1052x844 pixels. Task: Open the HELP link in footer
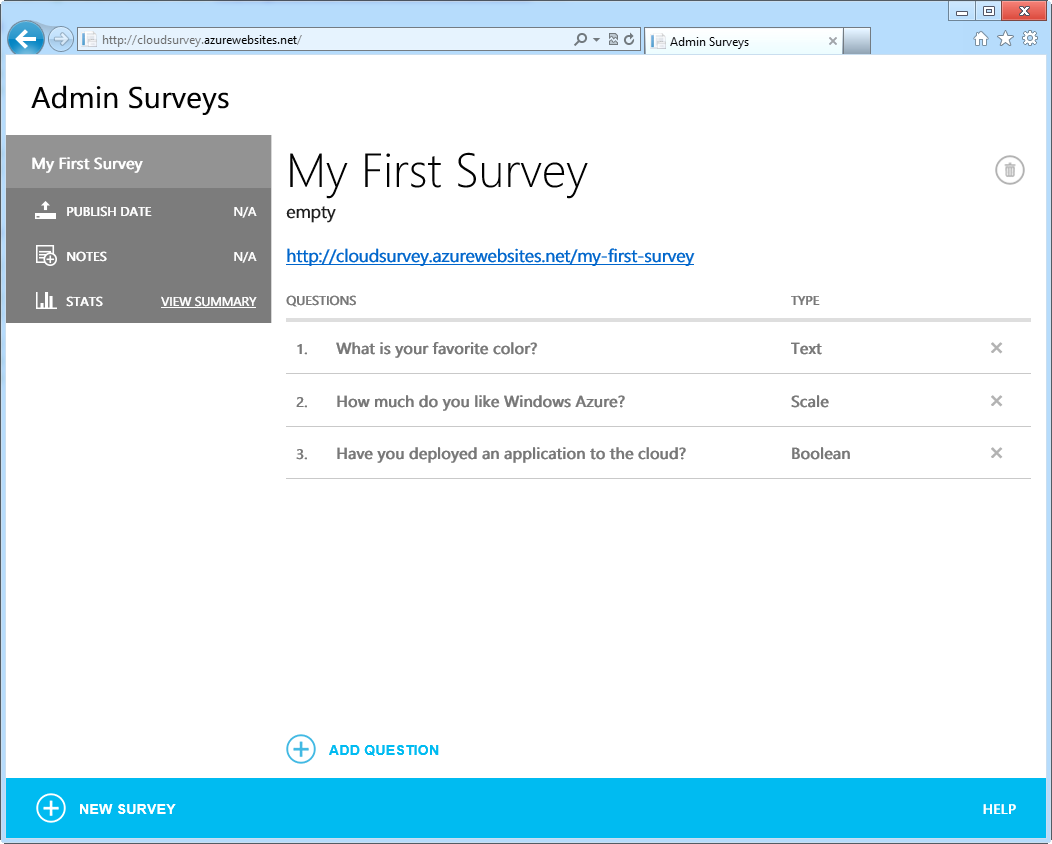[999, 809]
